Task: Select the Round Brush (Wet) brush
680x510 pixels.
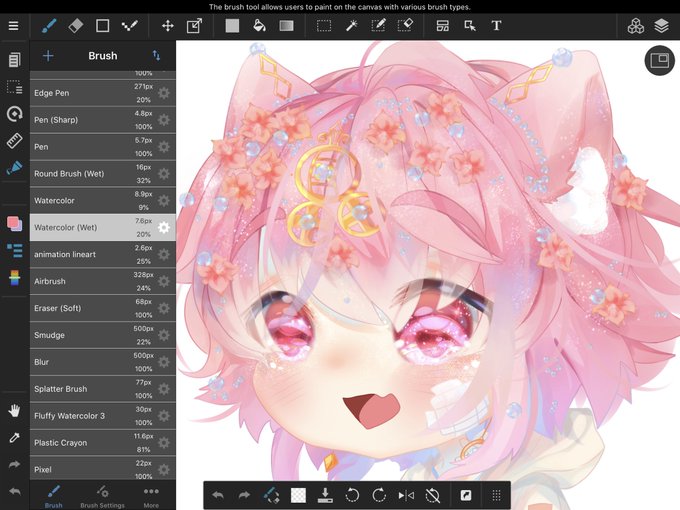Action: (x=103, y=173)
